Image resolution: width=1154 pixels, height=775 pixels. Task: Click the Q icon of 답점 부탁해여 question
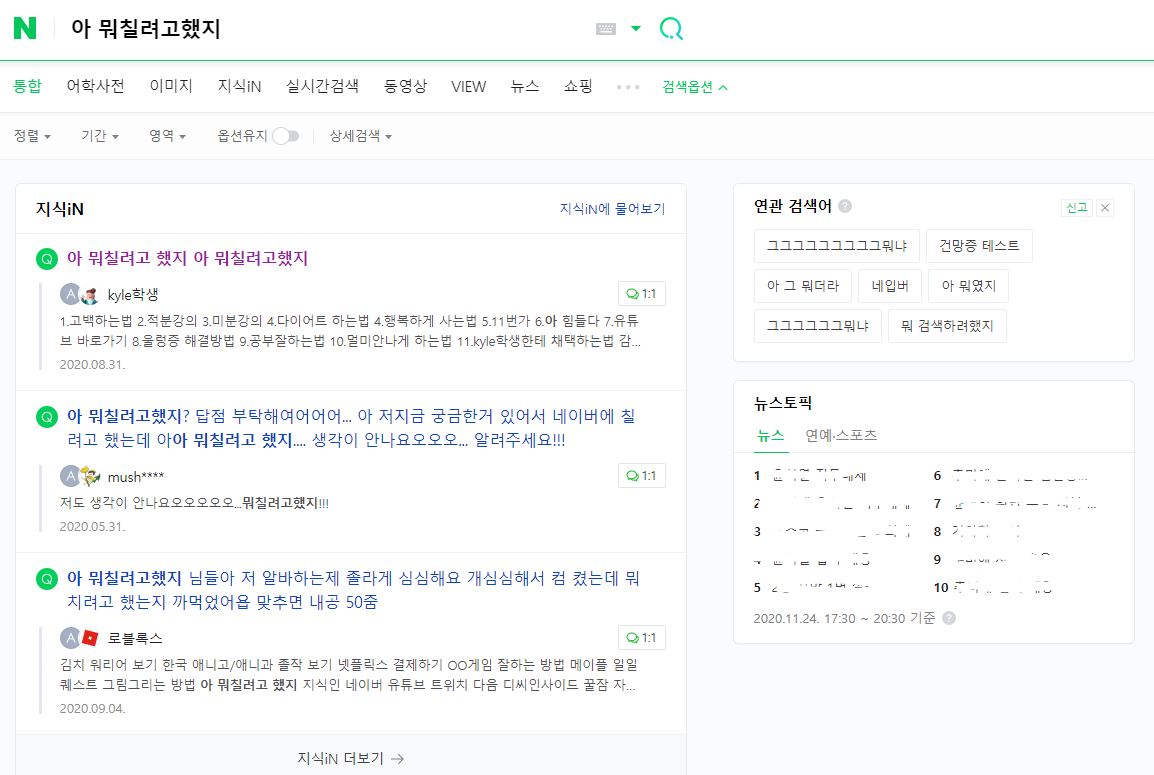pos(46,417)
